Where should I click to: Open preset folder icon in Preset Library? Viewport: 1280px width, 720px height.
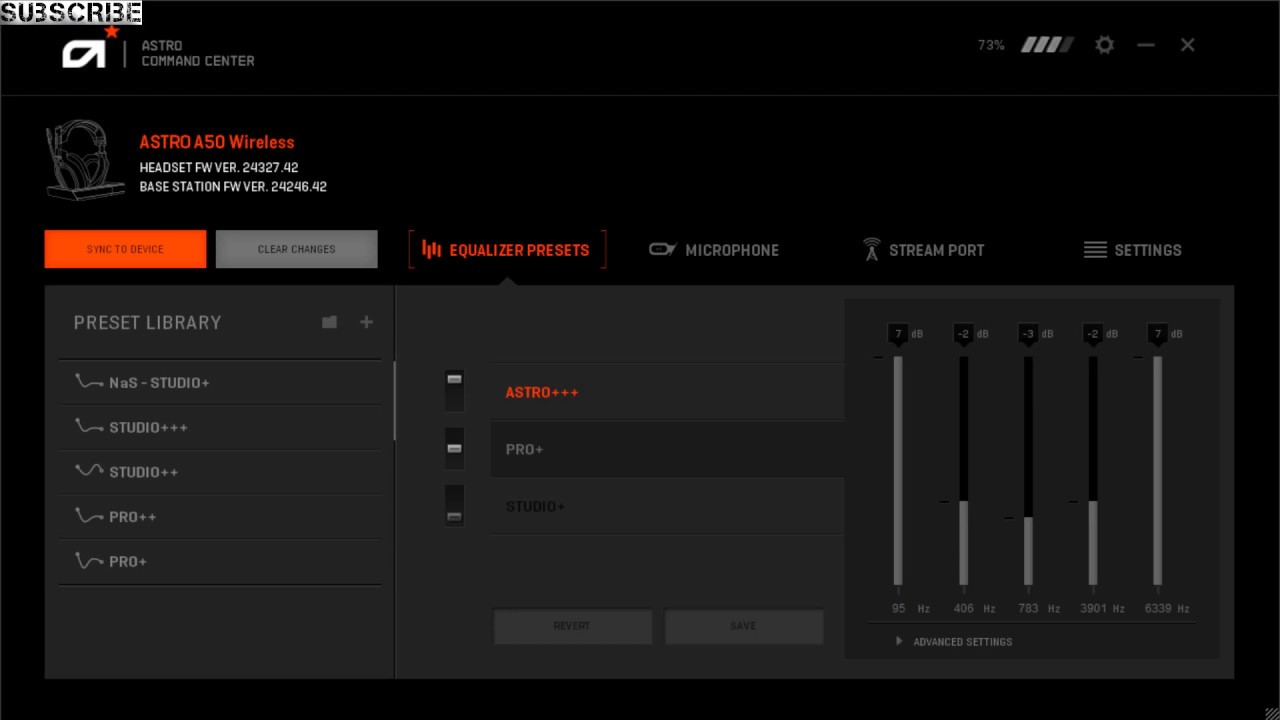(x=329, y=322)
